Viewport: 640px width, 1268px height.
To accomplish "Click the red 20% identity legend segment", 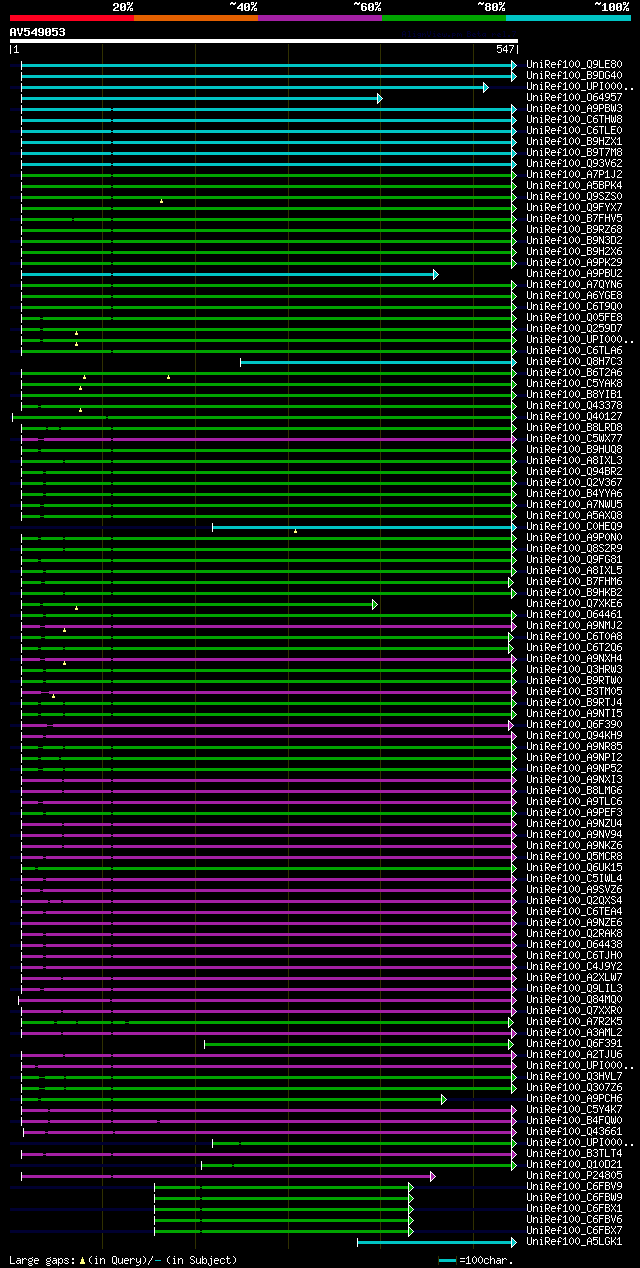I will pos(71,17).
